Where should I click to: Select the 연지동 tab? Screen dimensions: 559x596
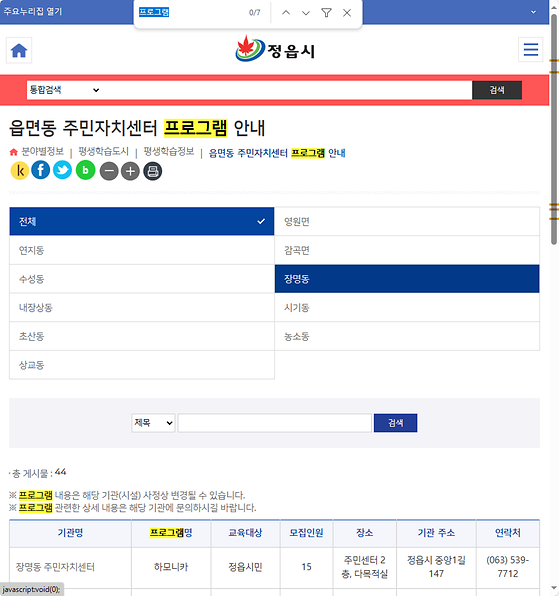click(x=142, y=250)
